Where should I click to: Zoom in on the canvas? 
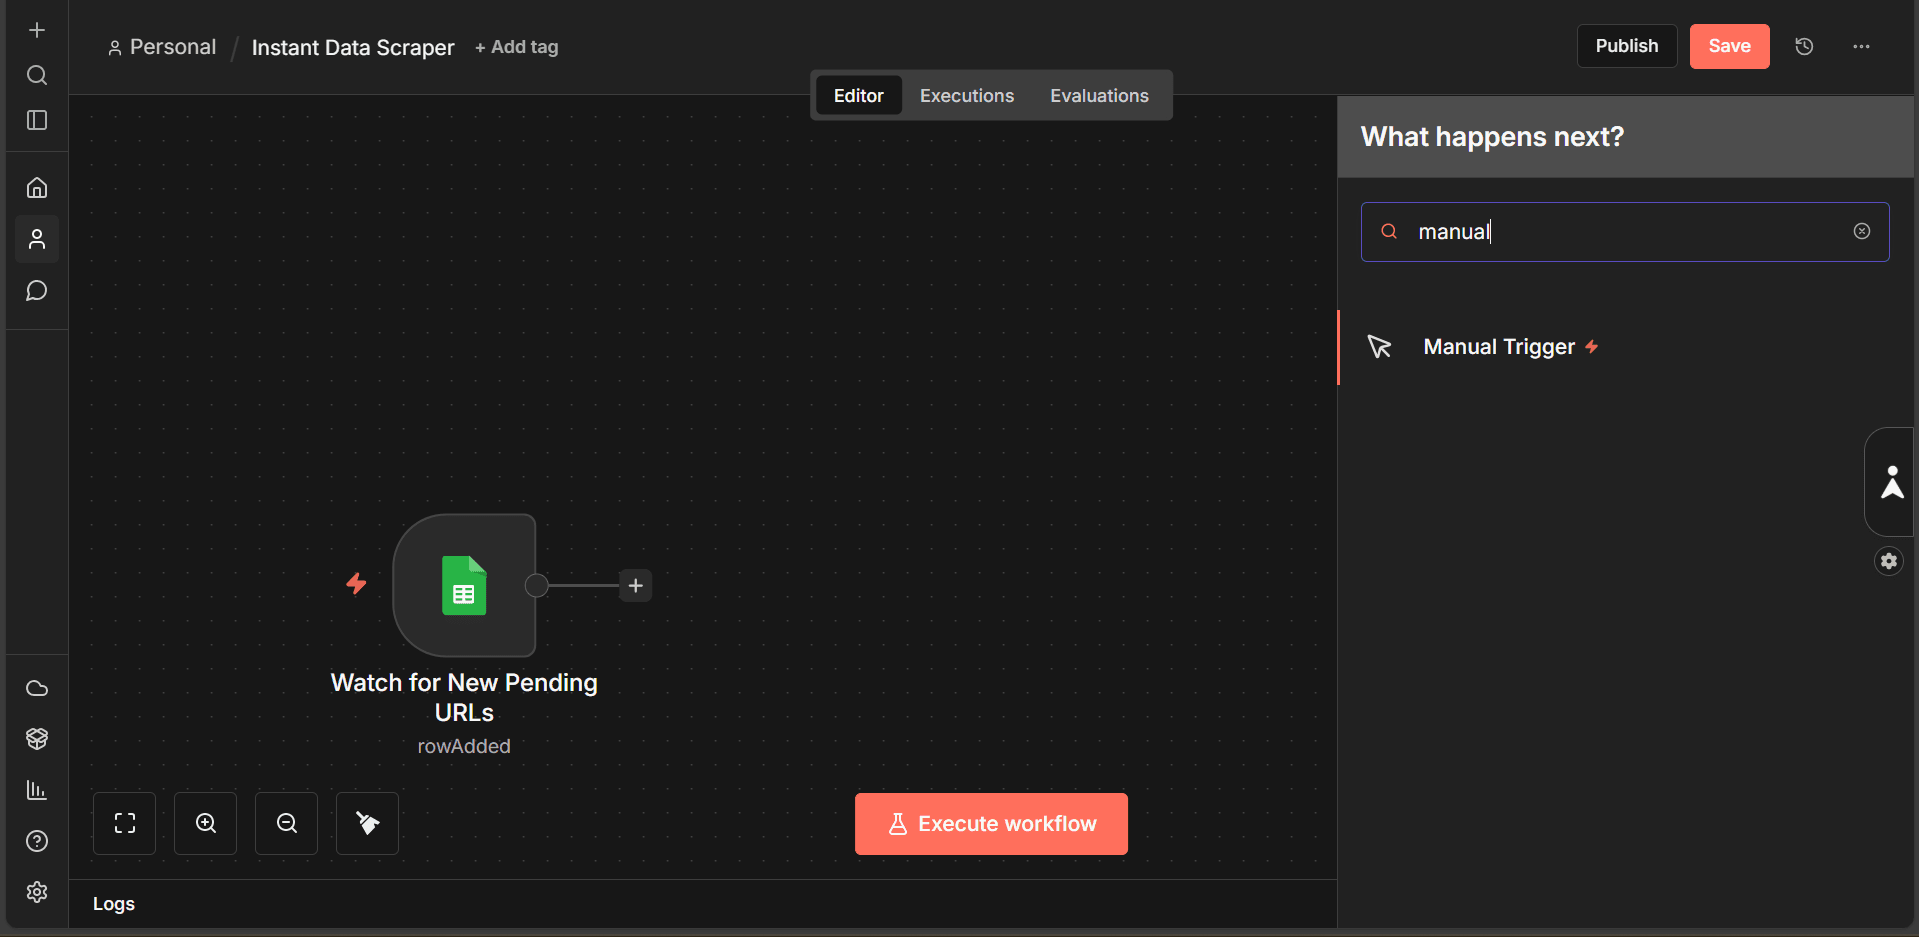pyautogui.click(x=206, y=823)
